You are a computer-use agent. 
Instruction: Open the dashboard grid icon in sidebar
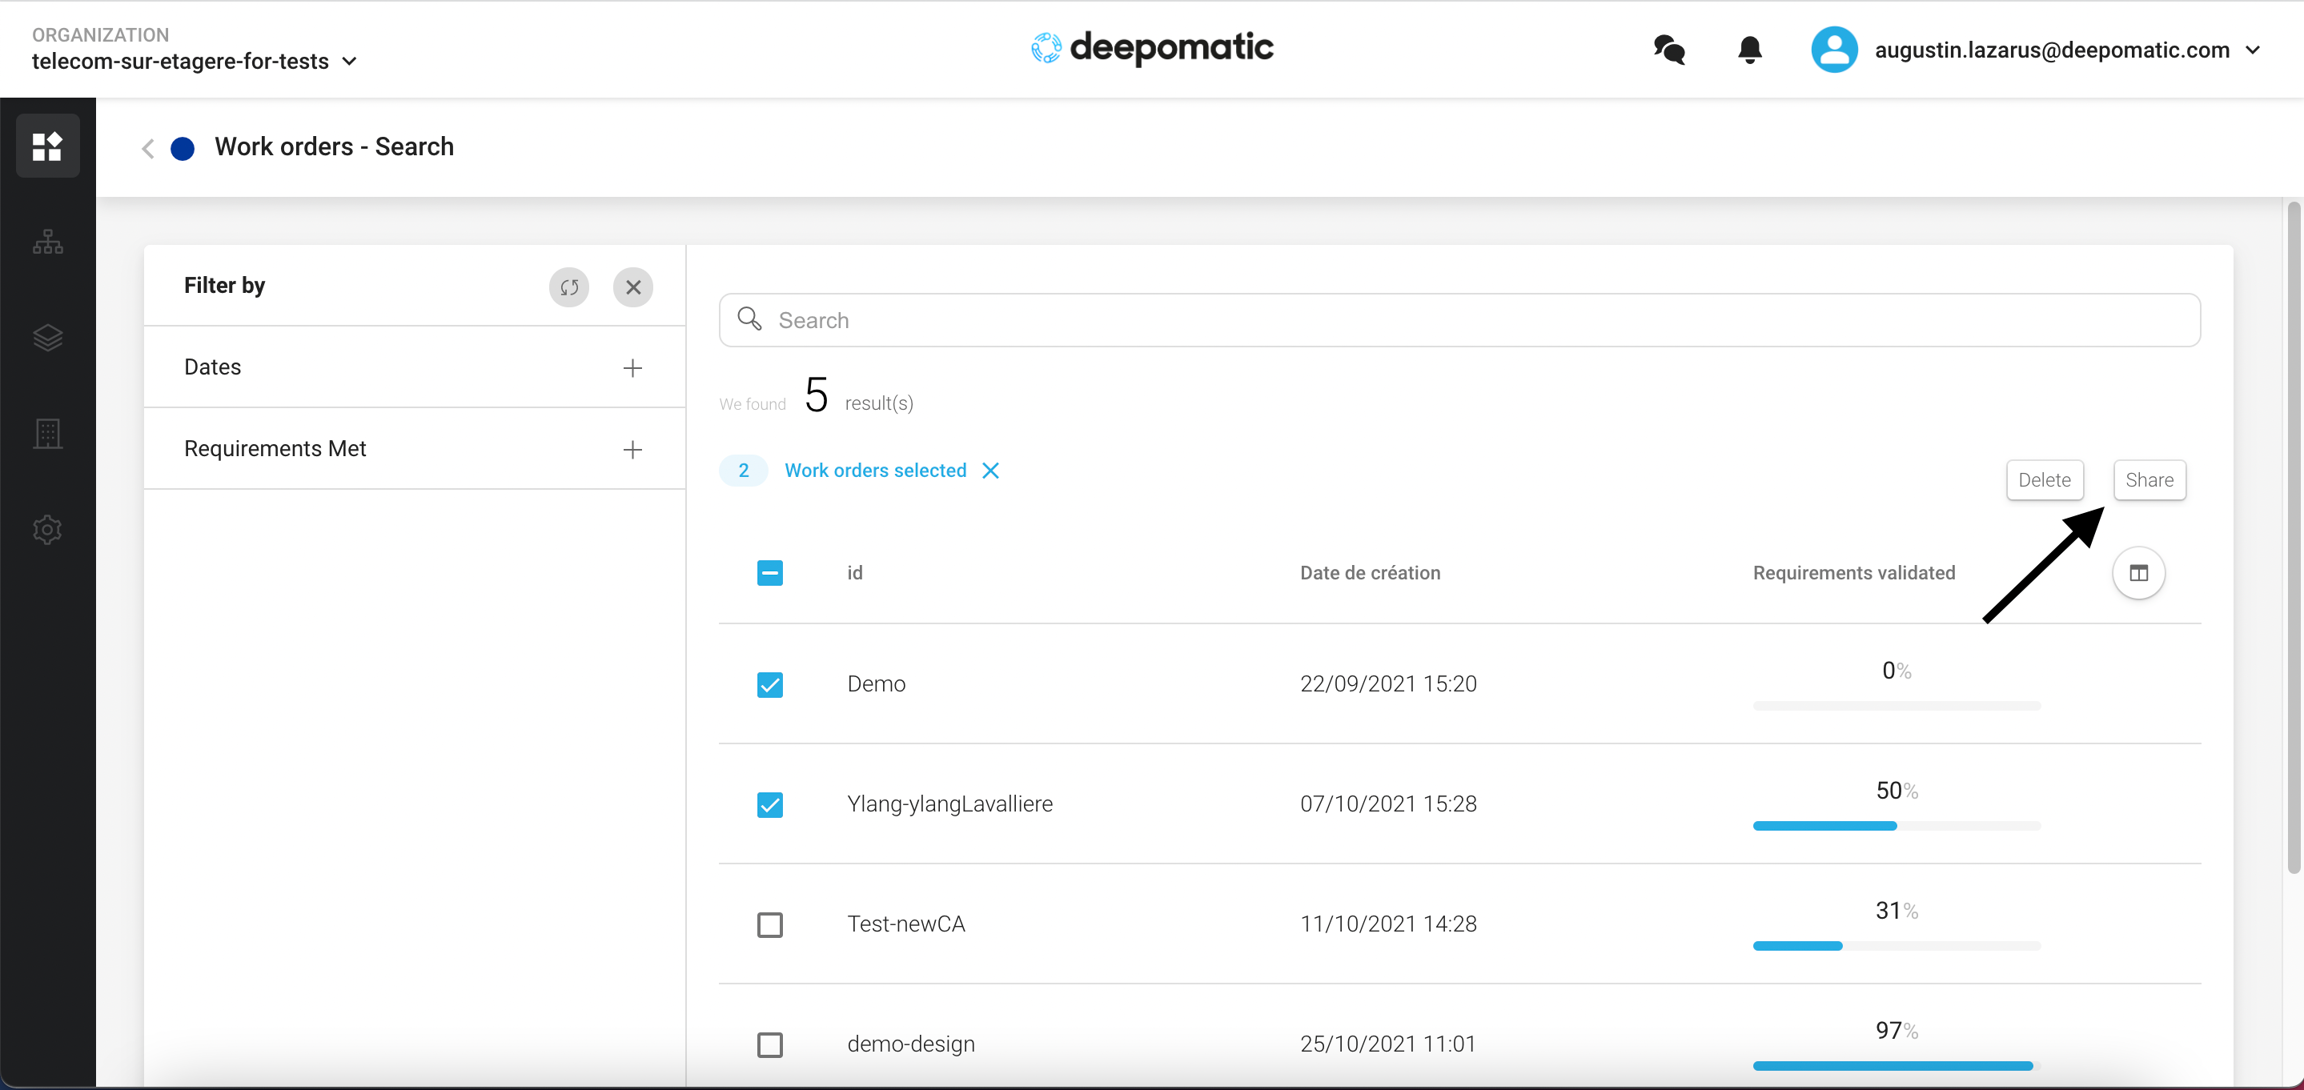click(47, 146)
